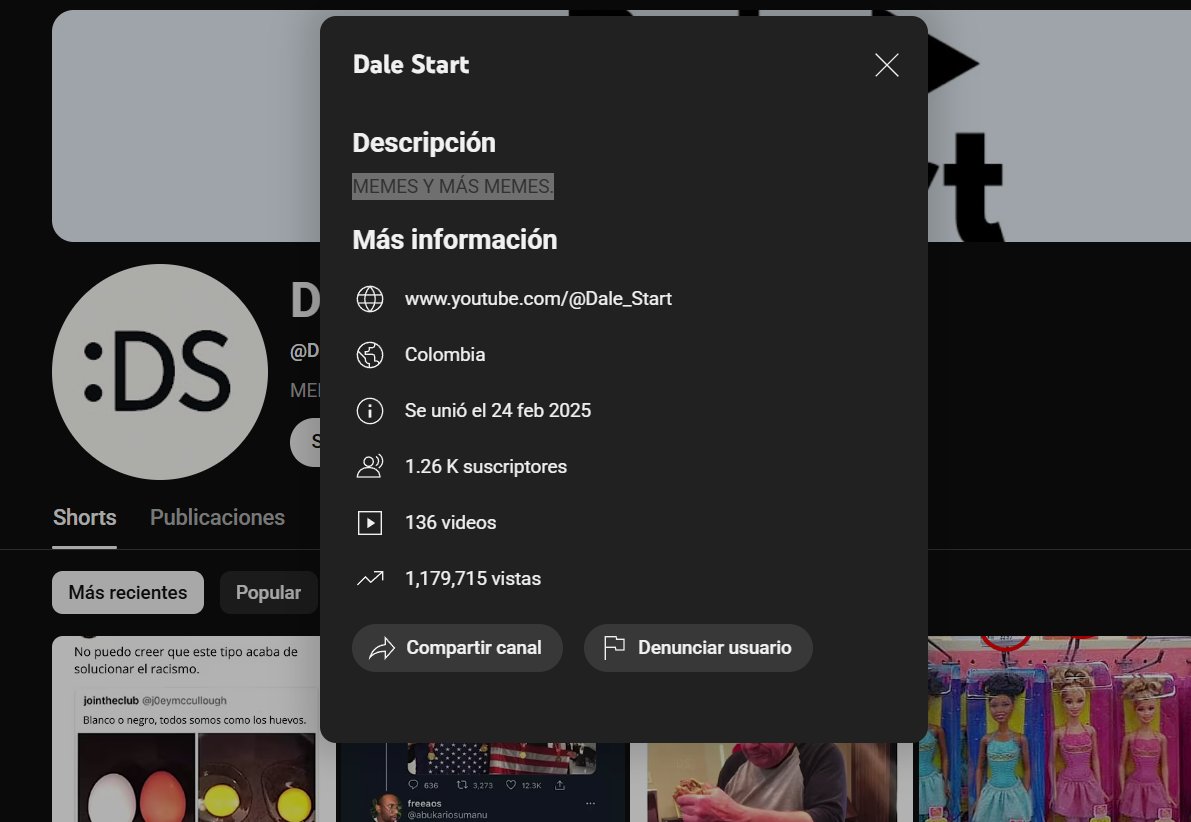Click the channel banner image
This screenshot has width=1191, height=822.
pyautogui.click(x=185, y=126)
